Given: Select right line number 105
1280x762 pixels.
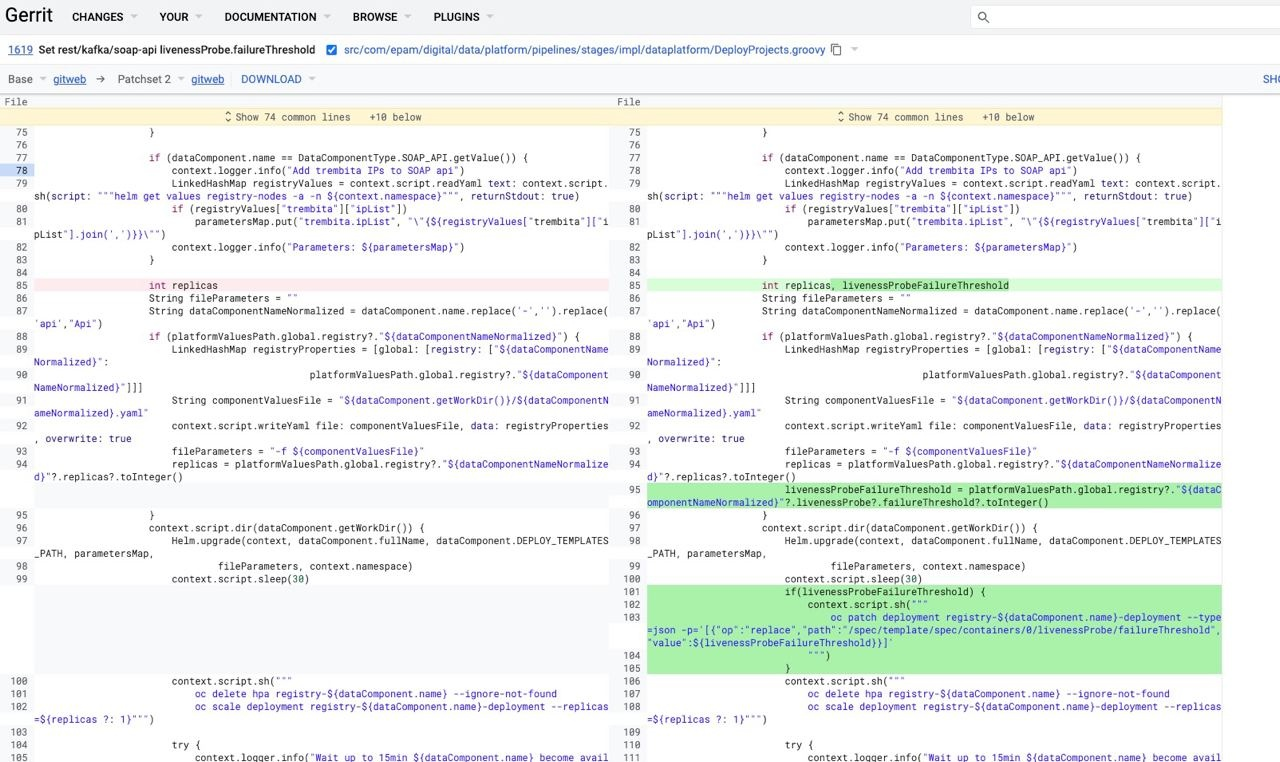Looking at the screenshot, I should pyautogui.click(x=631, y=668).
